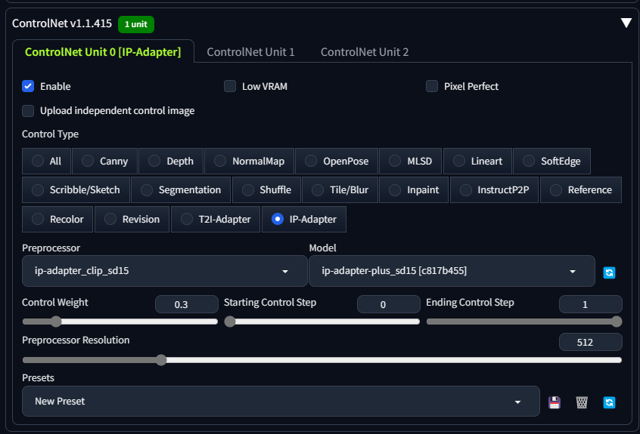Select the Canny control type
This screenshot has width=640, height=434.
[x=105, y=161]
